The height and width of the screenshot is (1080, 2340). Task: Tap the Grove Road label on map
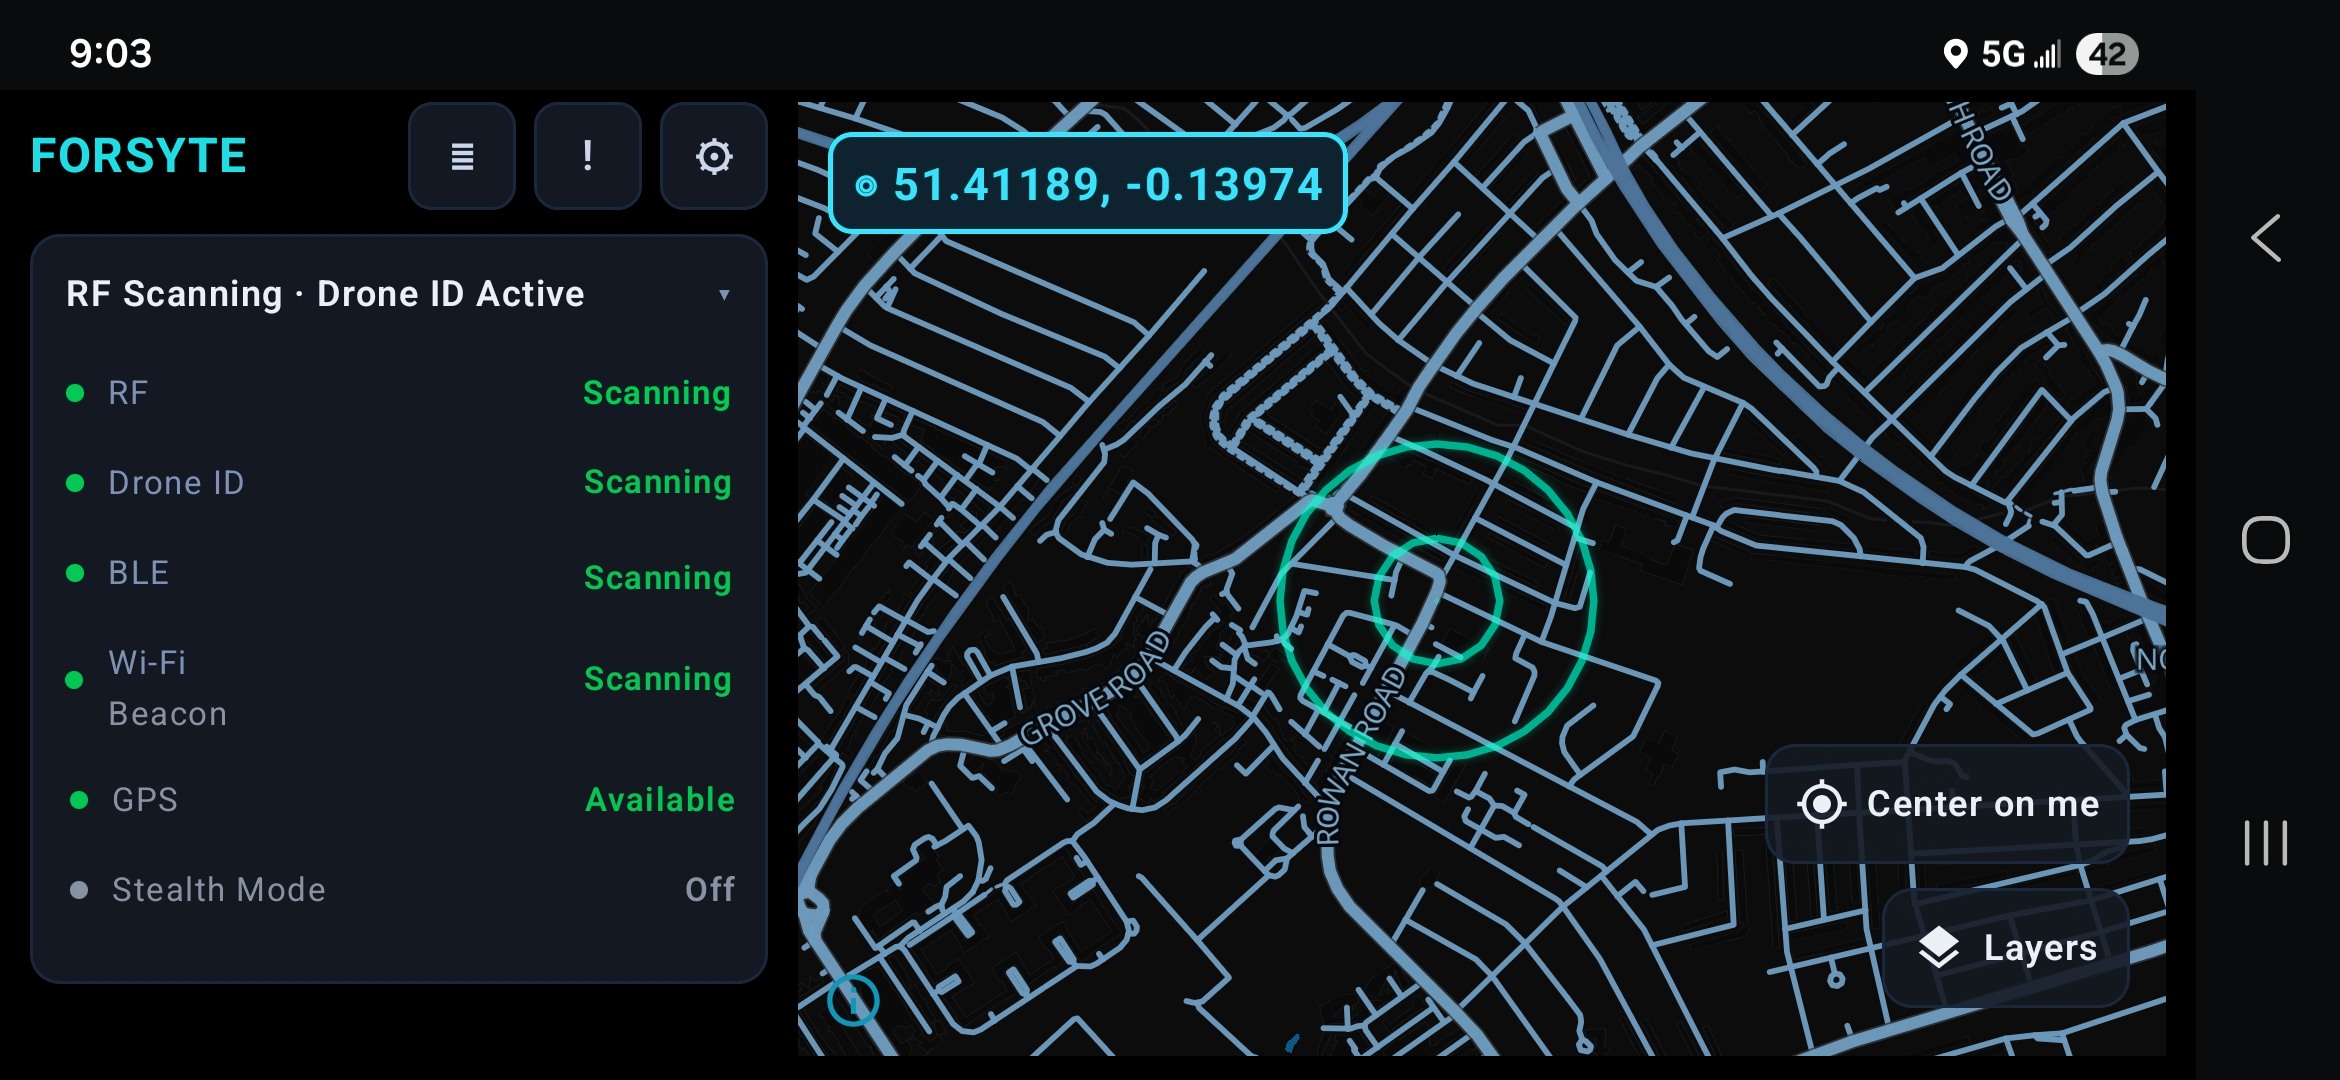coord(1095,689)
